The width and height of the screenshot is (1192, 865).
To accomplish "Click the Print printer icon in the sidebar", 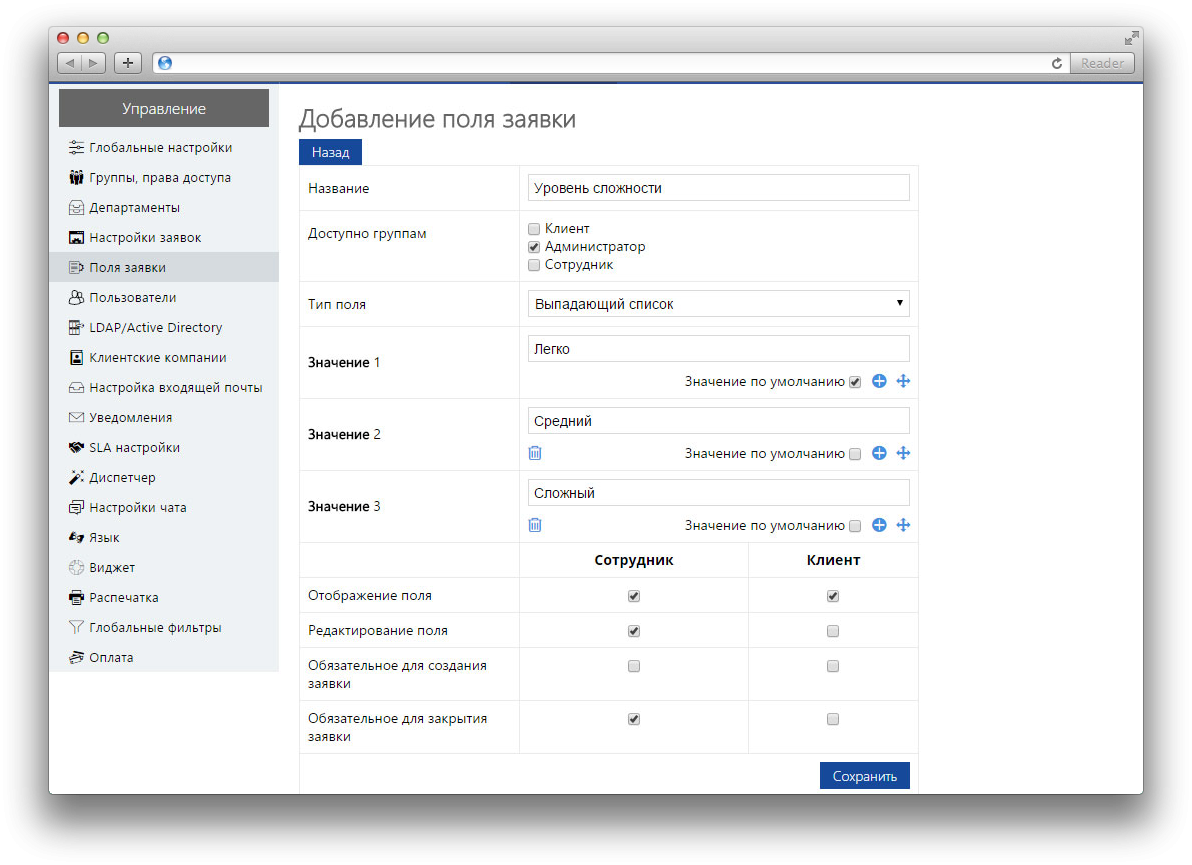I will (76, 597).
